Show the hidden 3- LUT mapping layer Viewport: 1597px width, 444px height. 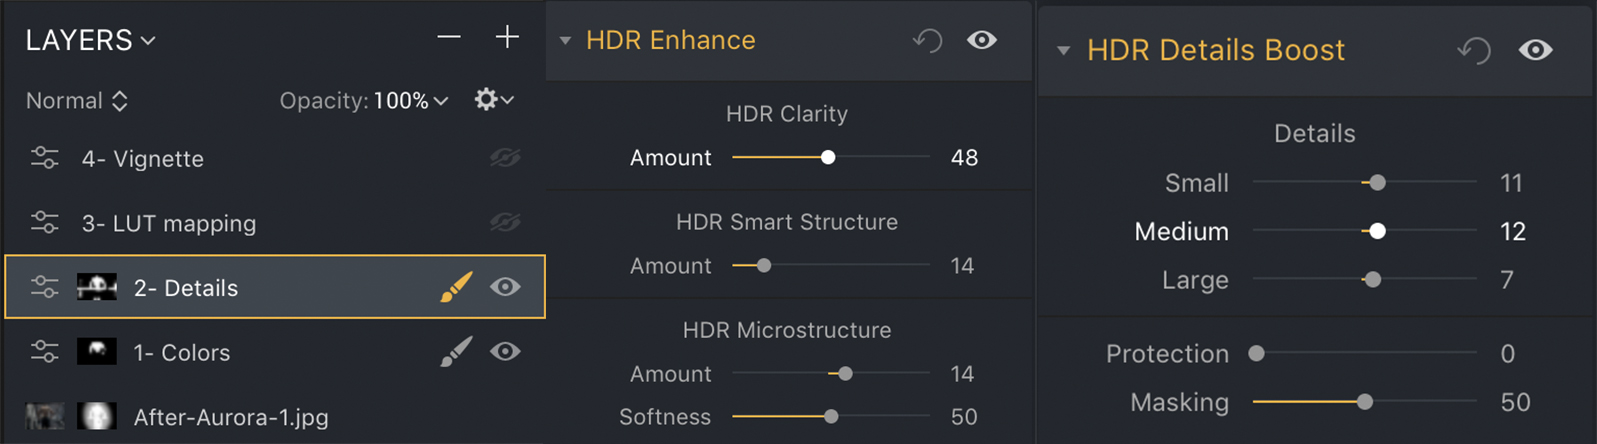click(505, 223)
